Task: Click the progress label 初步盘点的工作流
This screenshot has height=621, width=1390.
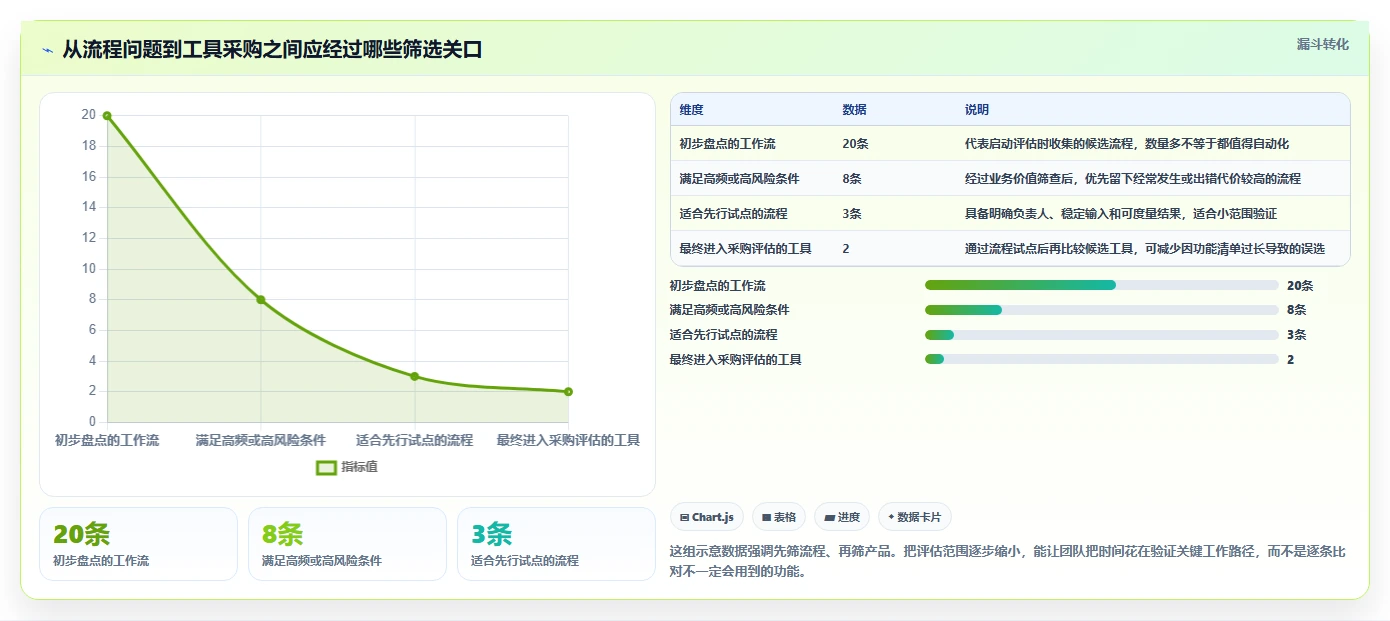Action: [x=718, y=286]
